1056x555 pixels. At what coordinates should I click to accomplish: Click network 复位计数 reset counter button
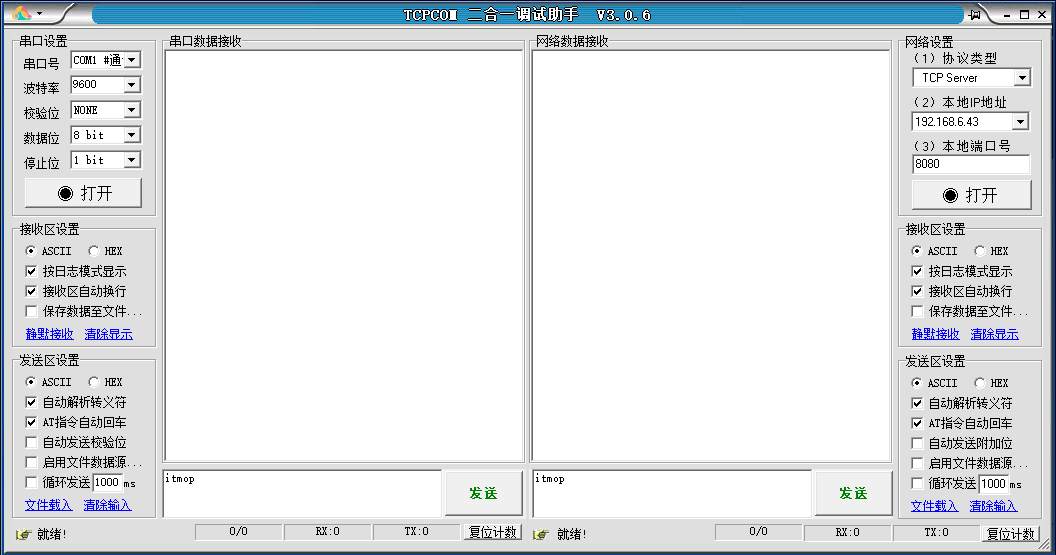click(x=1010, y=533)
